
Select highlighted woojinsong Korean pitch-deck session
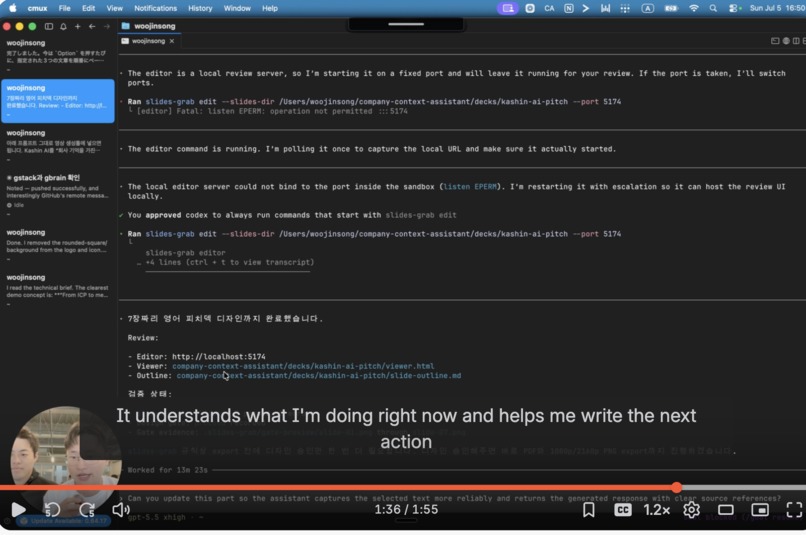point(58,101)
